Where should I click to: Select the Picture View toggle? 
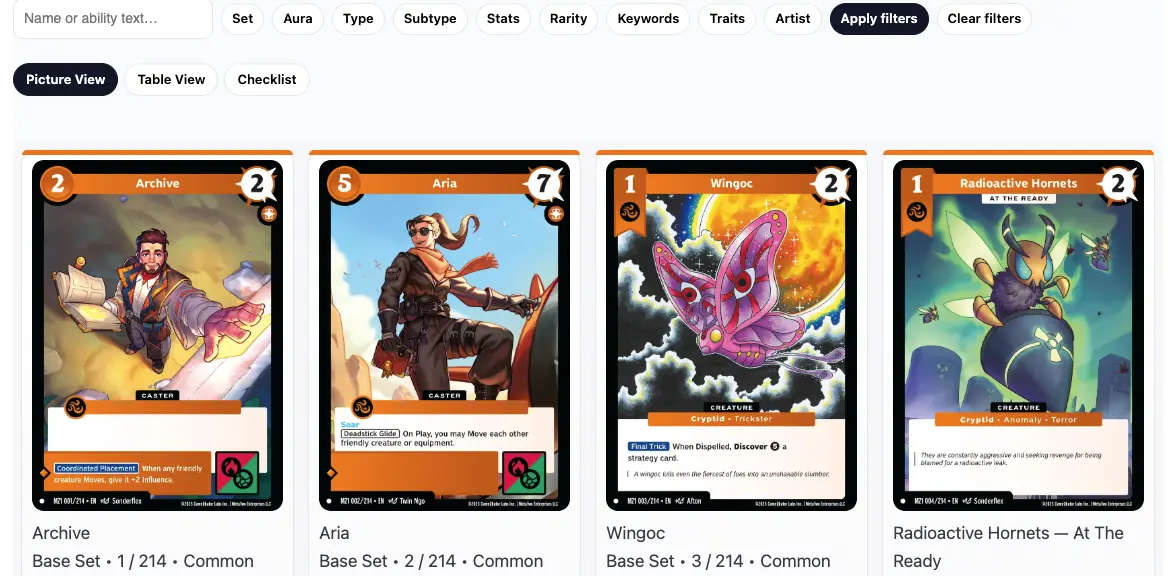tap(66, 79)
